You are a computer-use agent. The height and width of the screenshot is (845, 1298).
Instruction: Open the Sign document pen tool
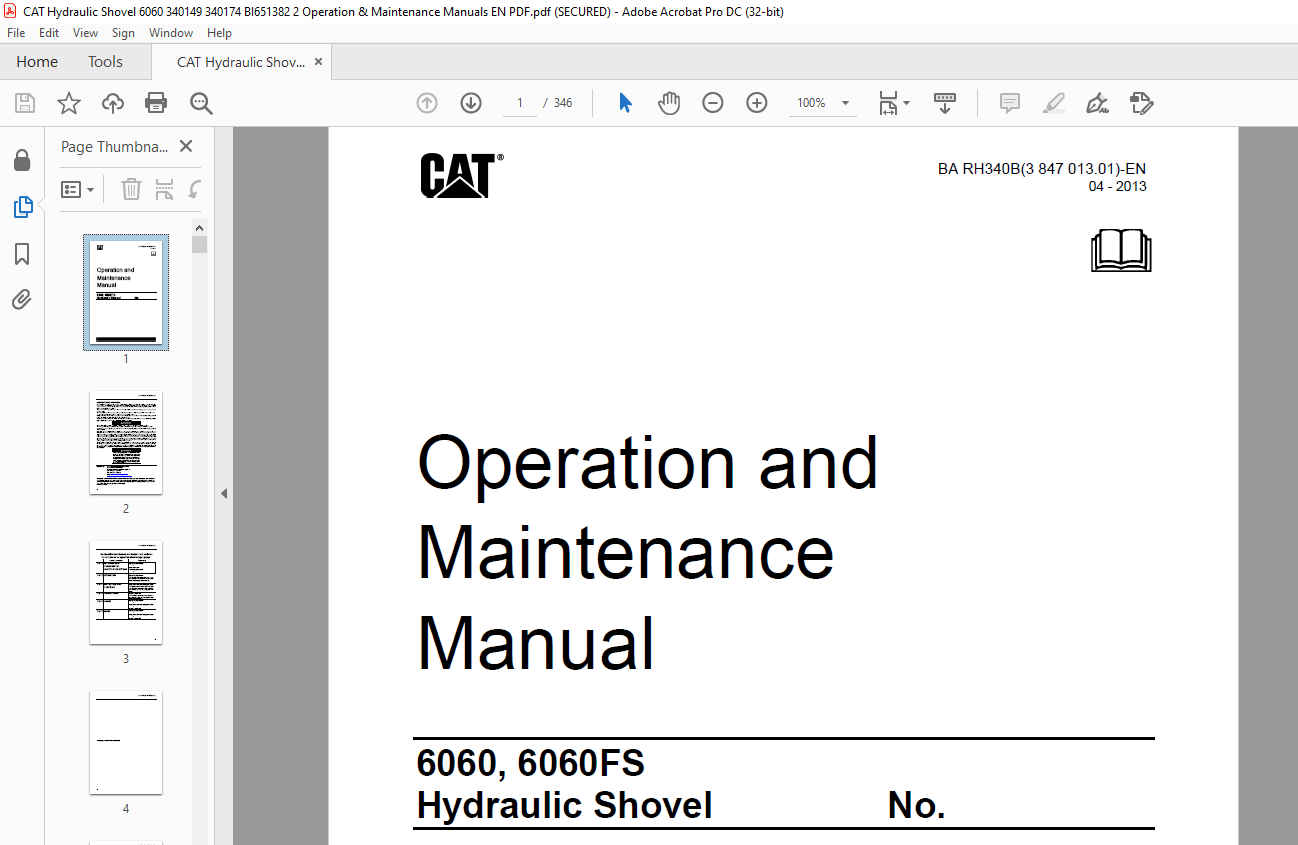1098,103
